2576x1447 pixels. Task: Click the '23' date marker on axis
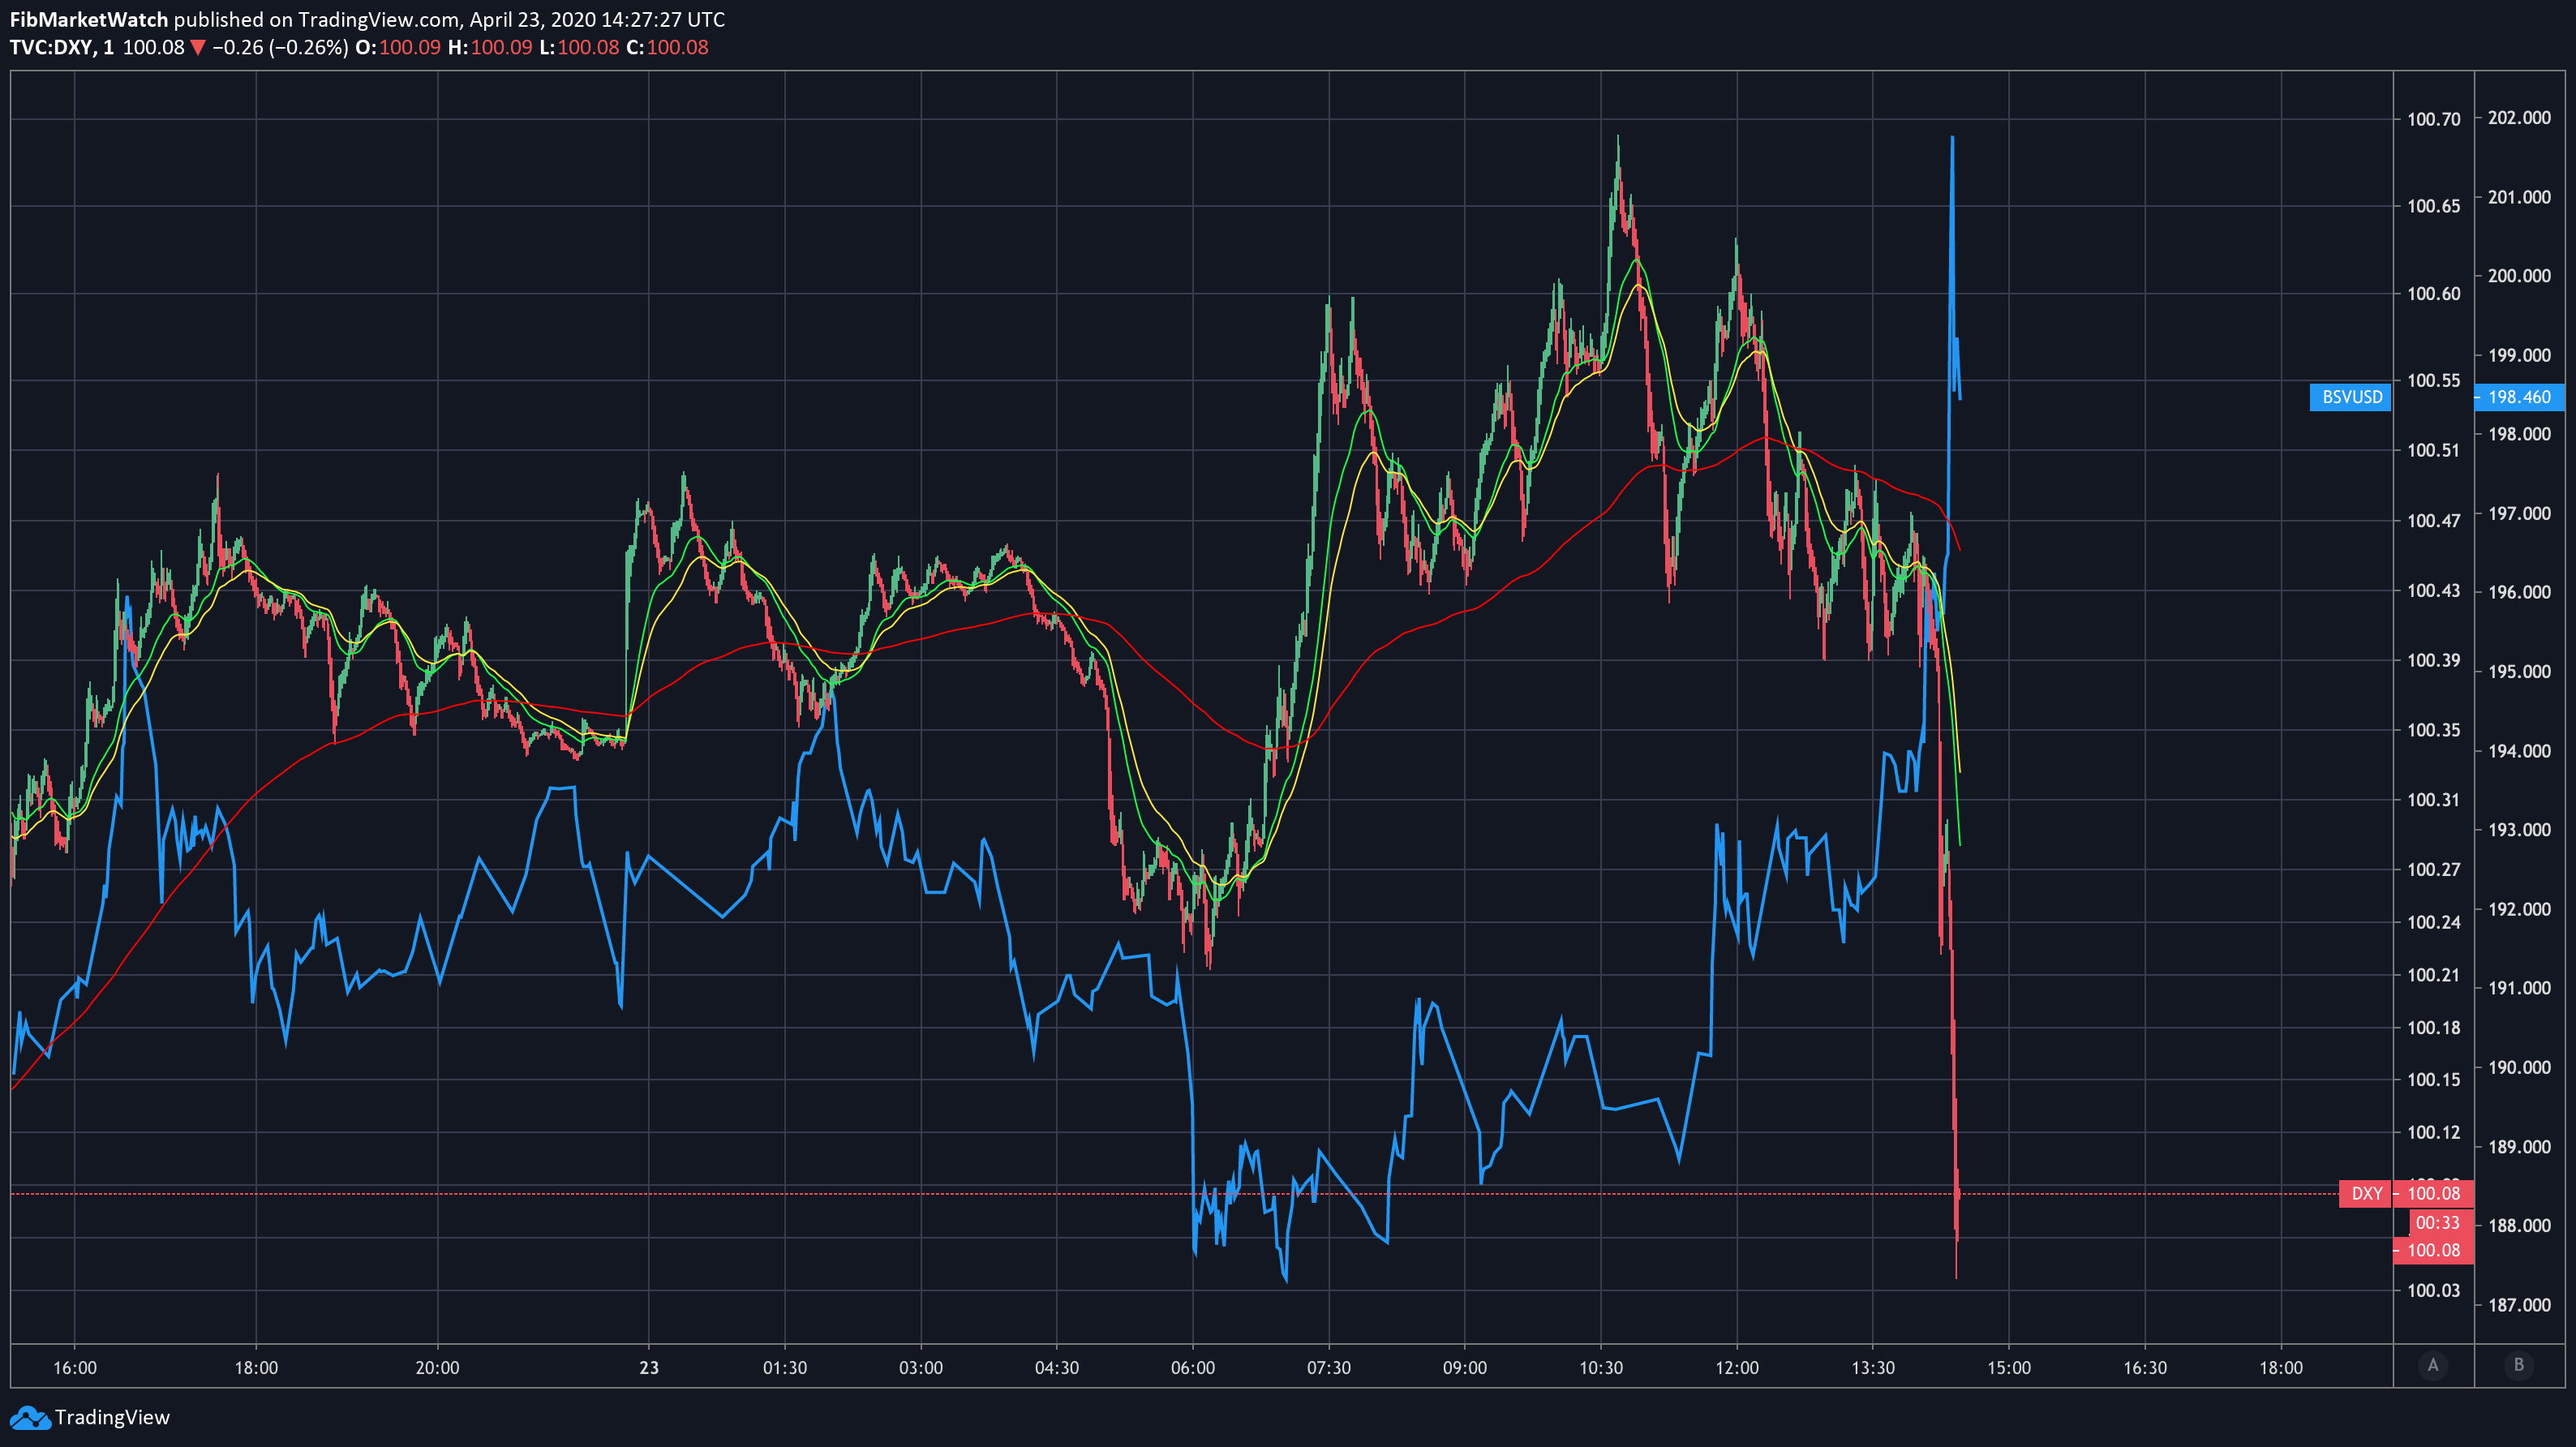(649, 1367)
